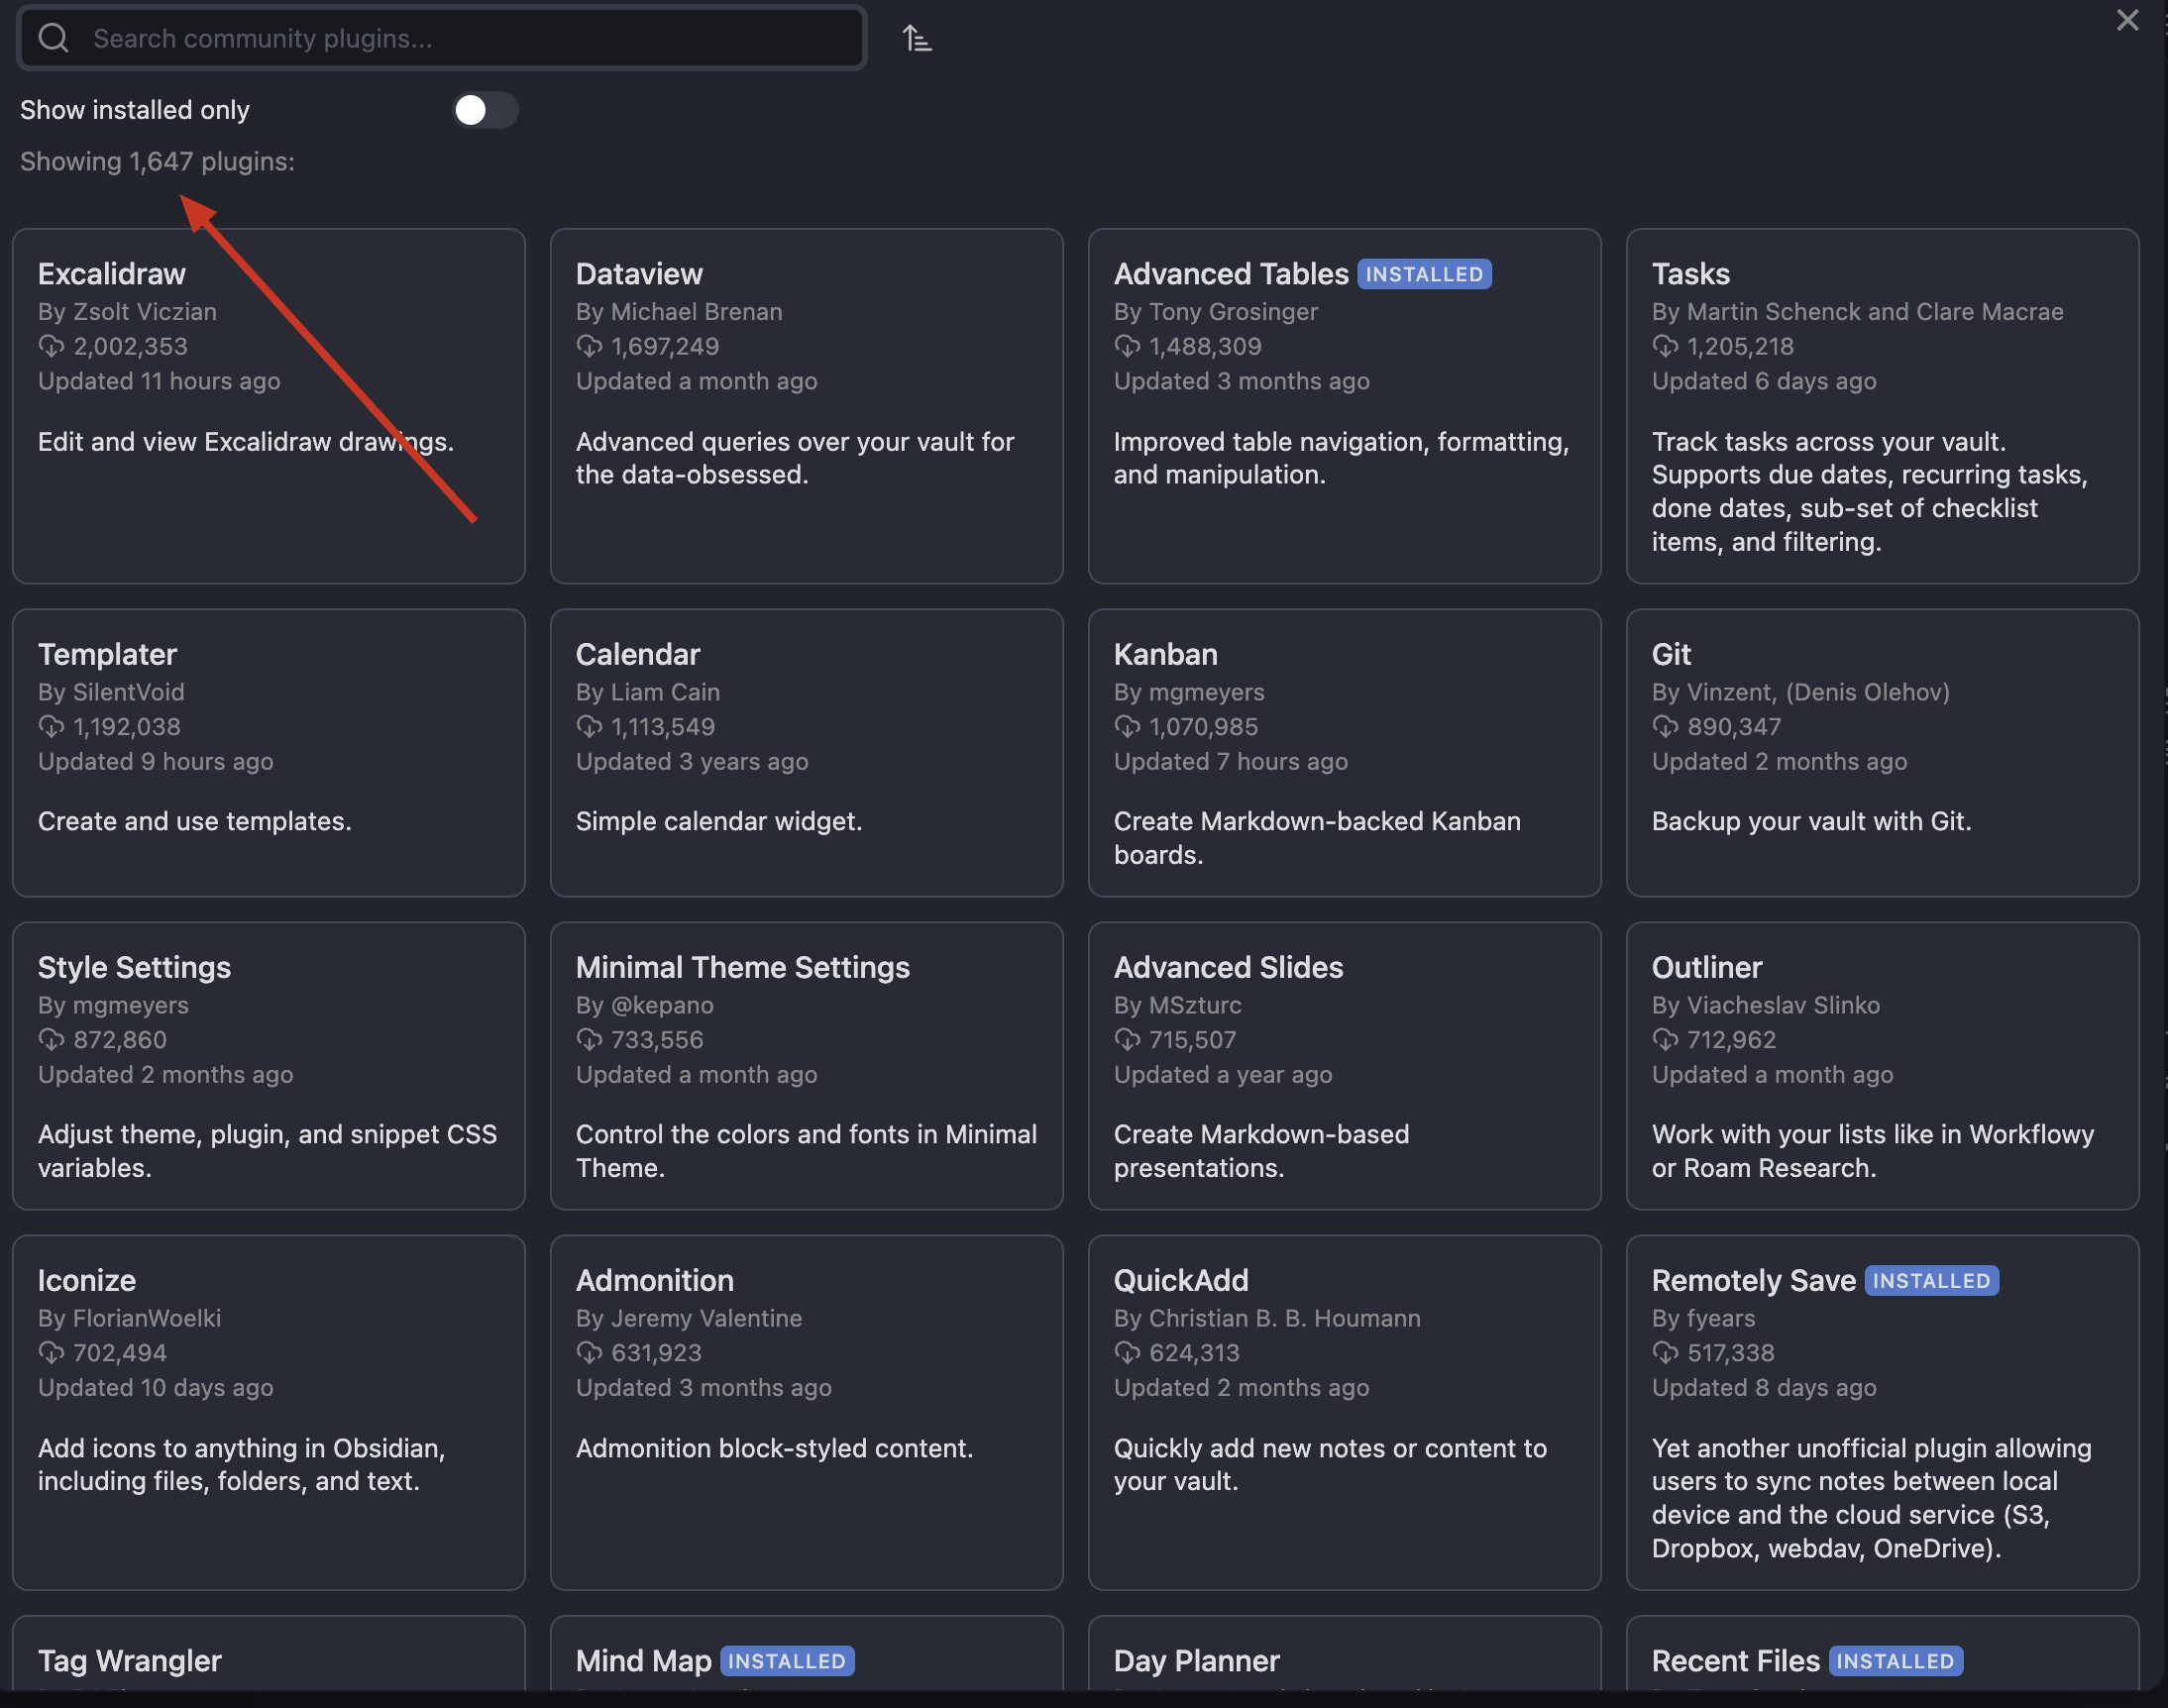
Task: Click the search magnifier icon
Action: [x=53, y=38]
